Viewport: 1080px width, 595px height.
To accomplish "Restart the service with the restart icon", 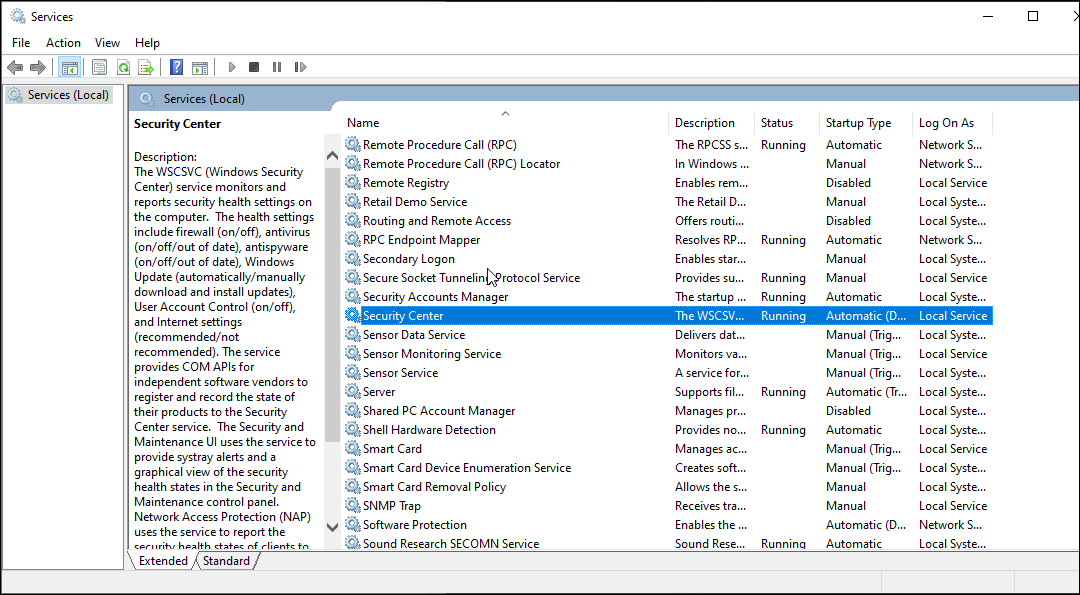I will 300,67.
